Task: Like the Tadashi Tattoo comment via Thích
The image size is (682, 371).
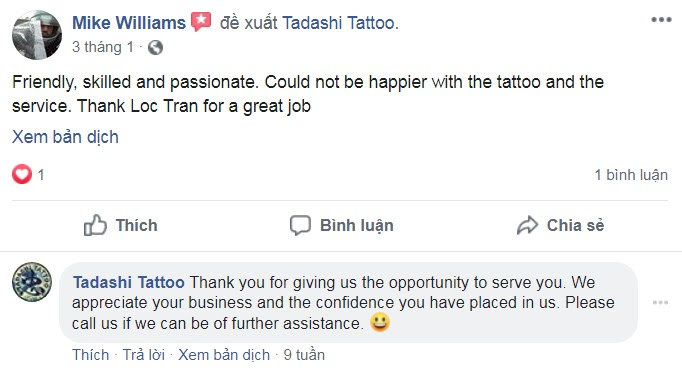Action: 90,355
